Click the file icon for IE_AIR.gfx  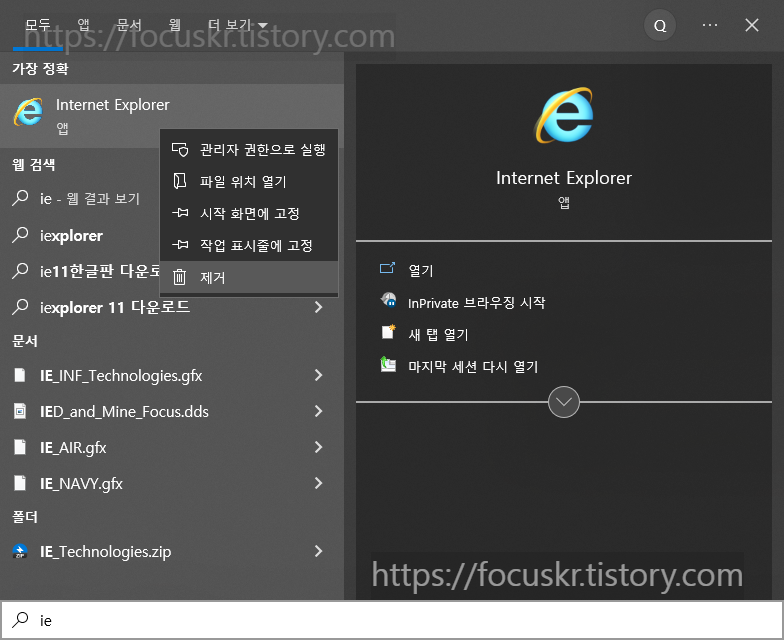[x=20, y=447]
